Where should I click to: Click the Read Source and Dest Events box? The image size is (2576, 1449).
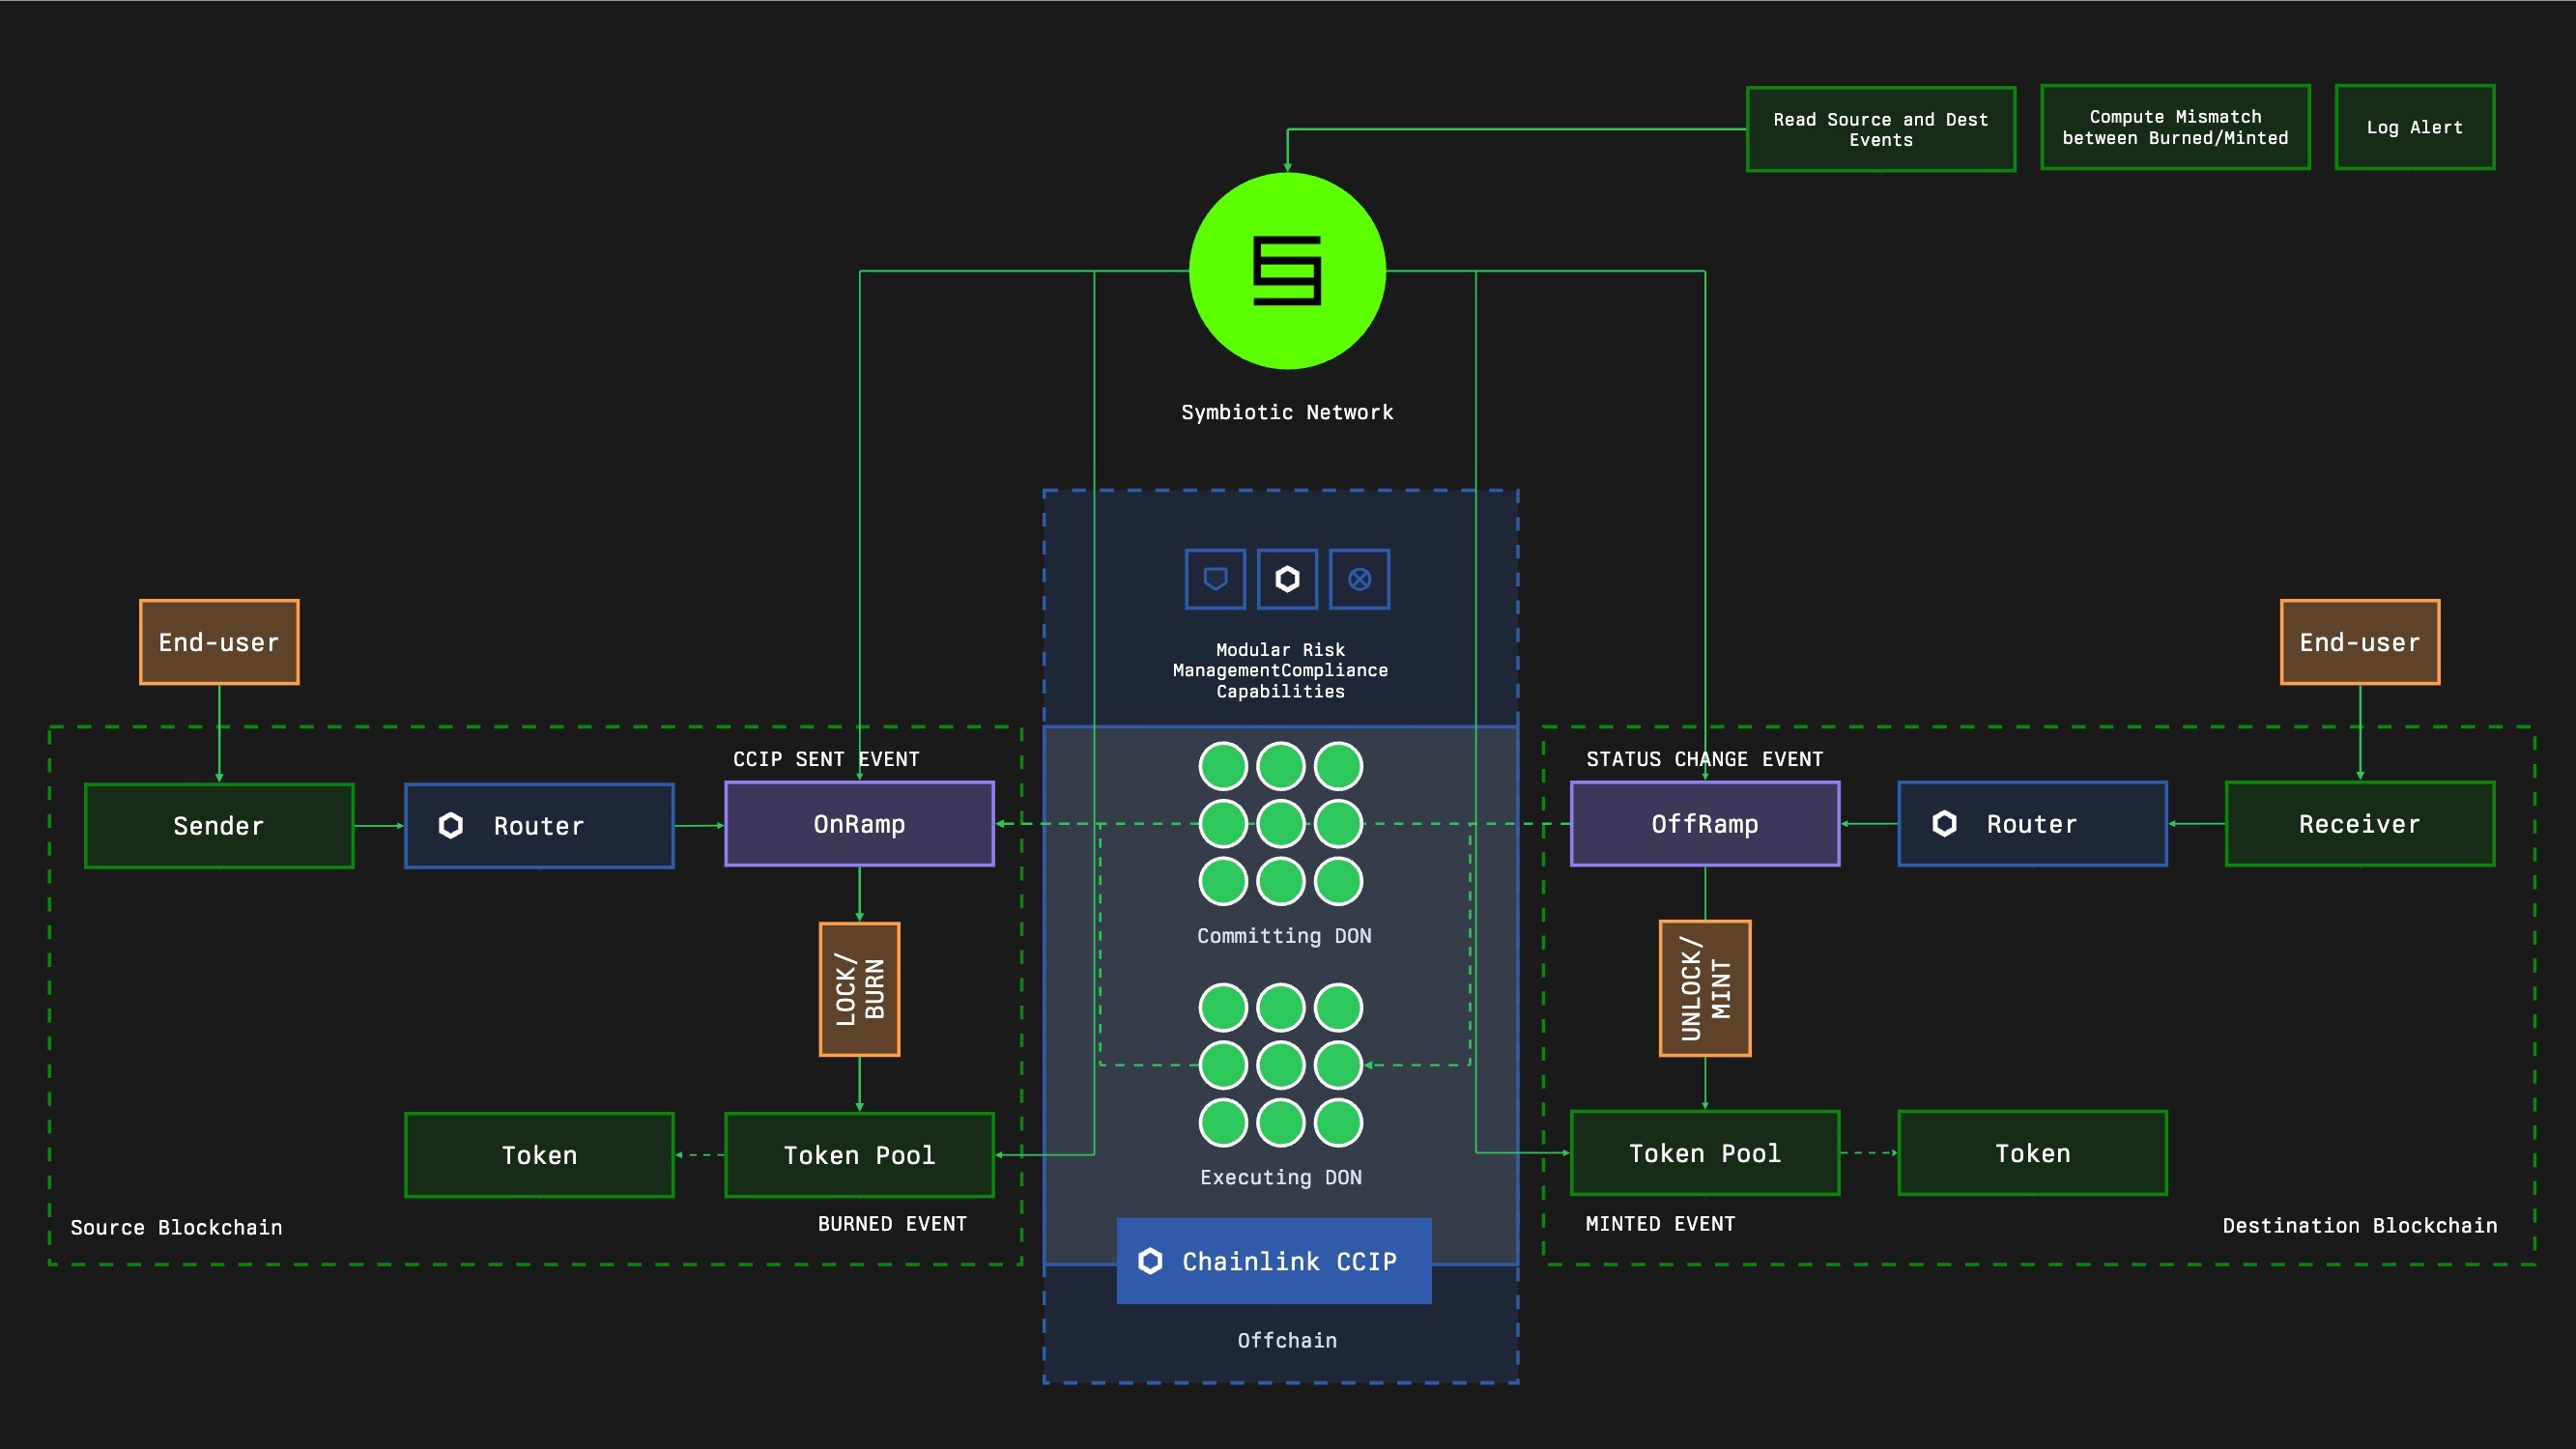point(1880,129)
